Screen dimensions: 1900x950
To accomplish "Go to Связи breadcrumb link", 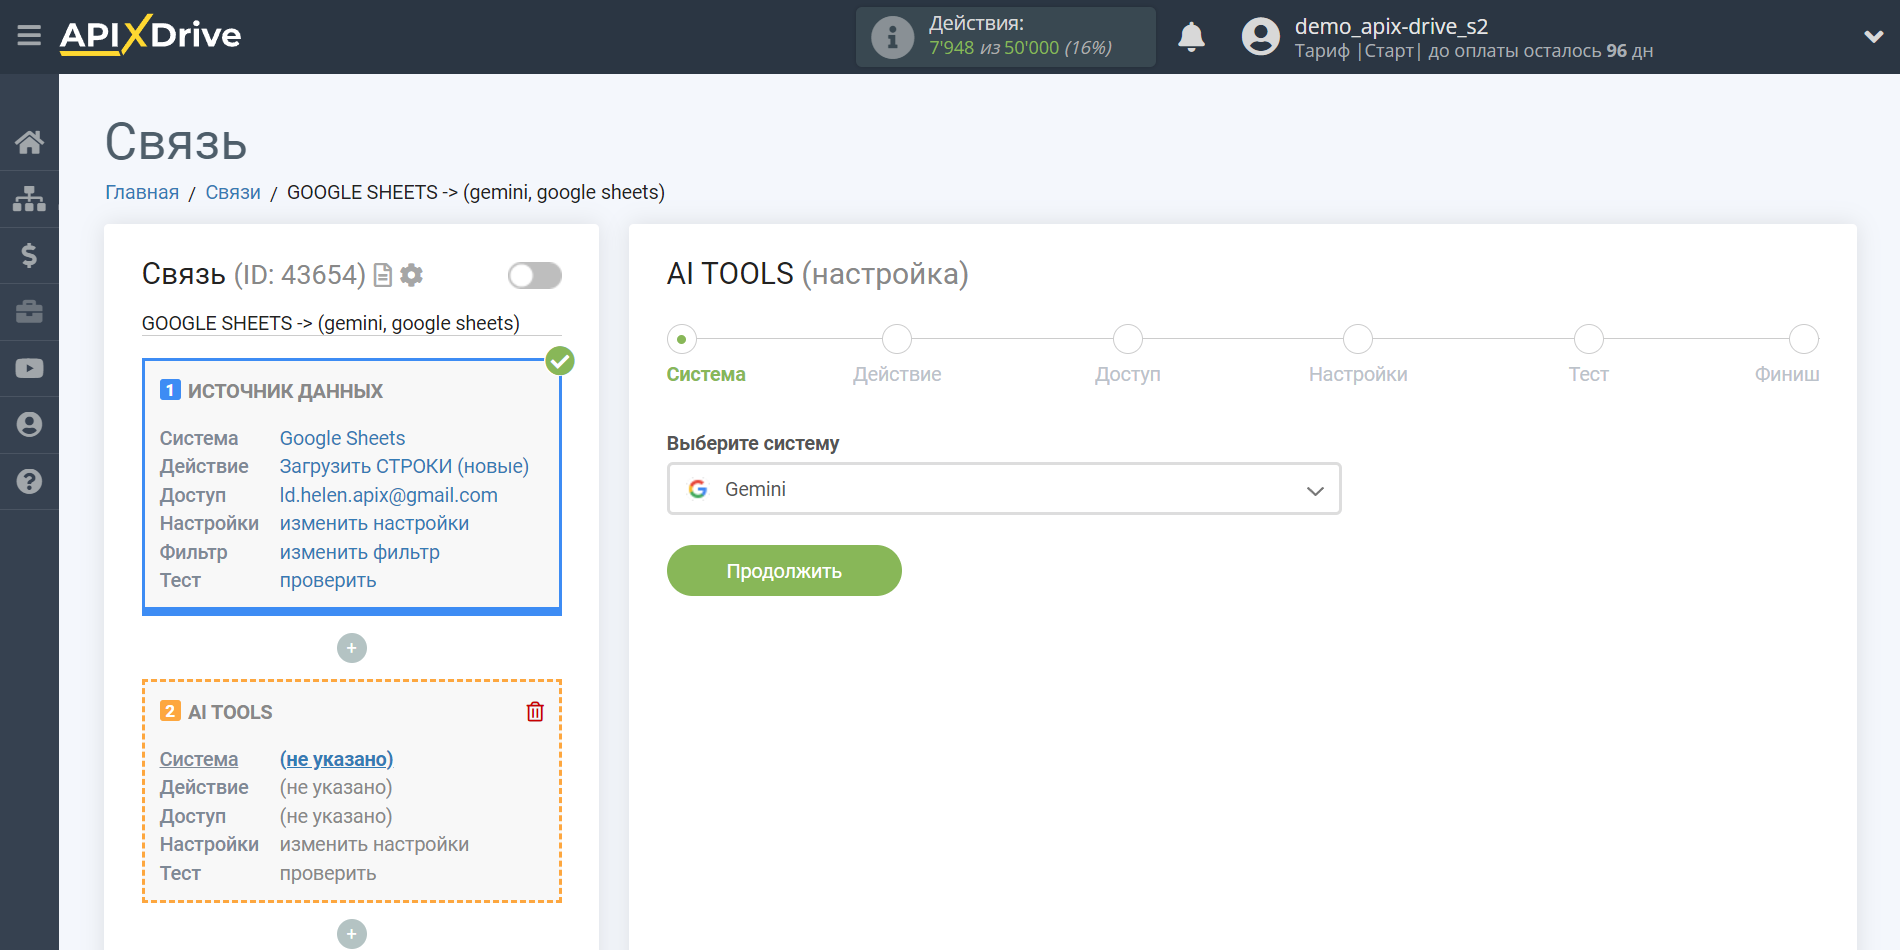I will pyautogui.click(x=233, y=192).
